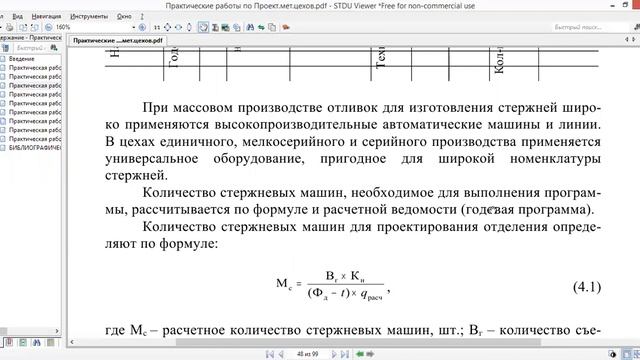Image resolution: width=640 pixels, height=360 pixels.
Task: Open the question mark help menu
Action: coord(142,16)
